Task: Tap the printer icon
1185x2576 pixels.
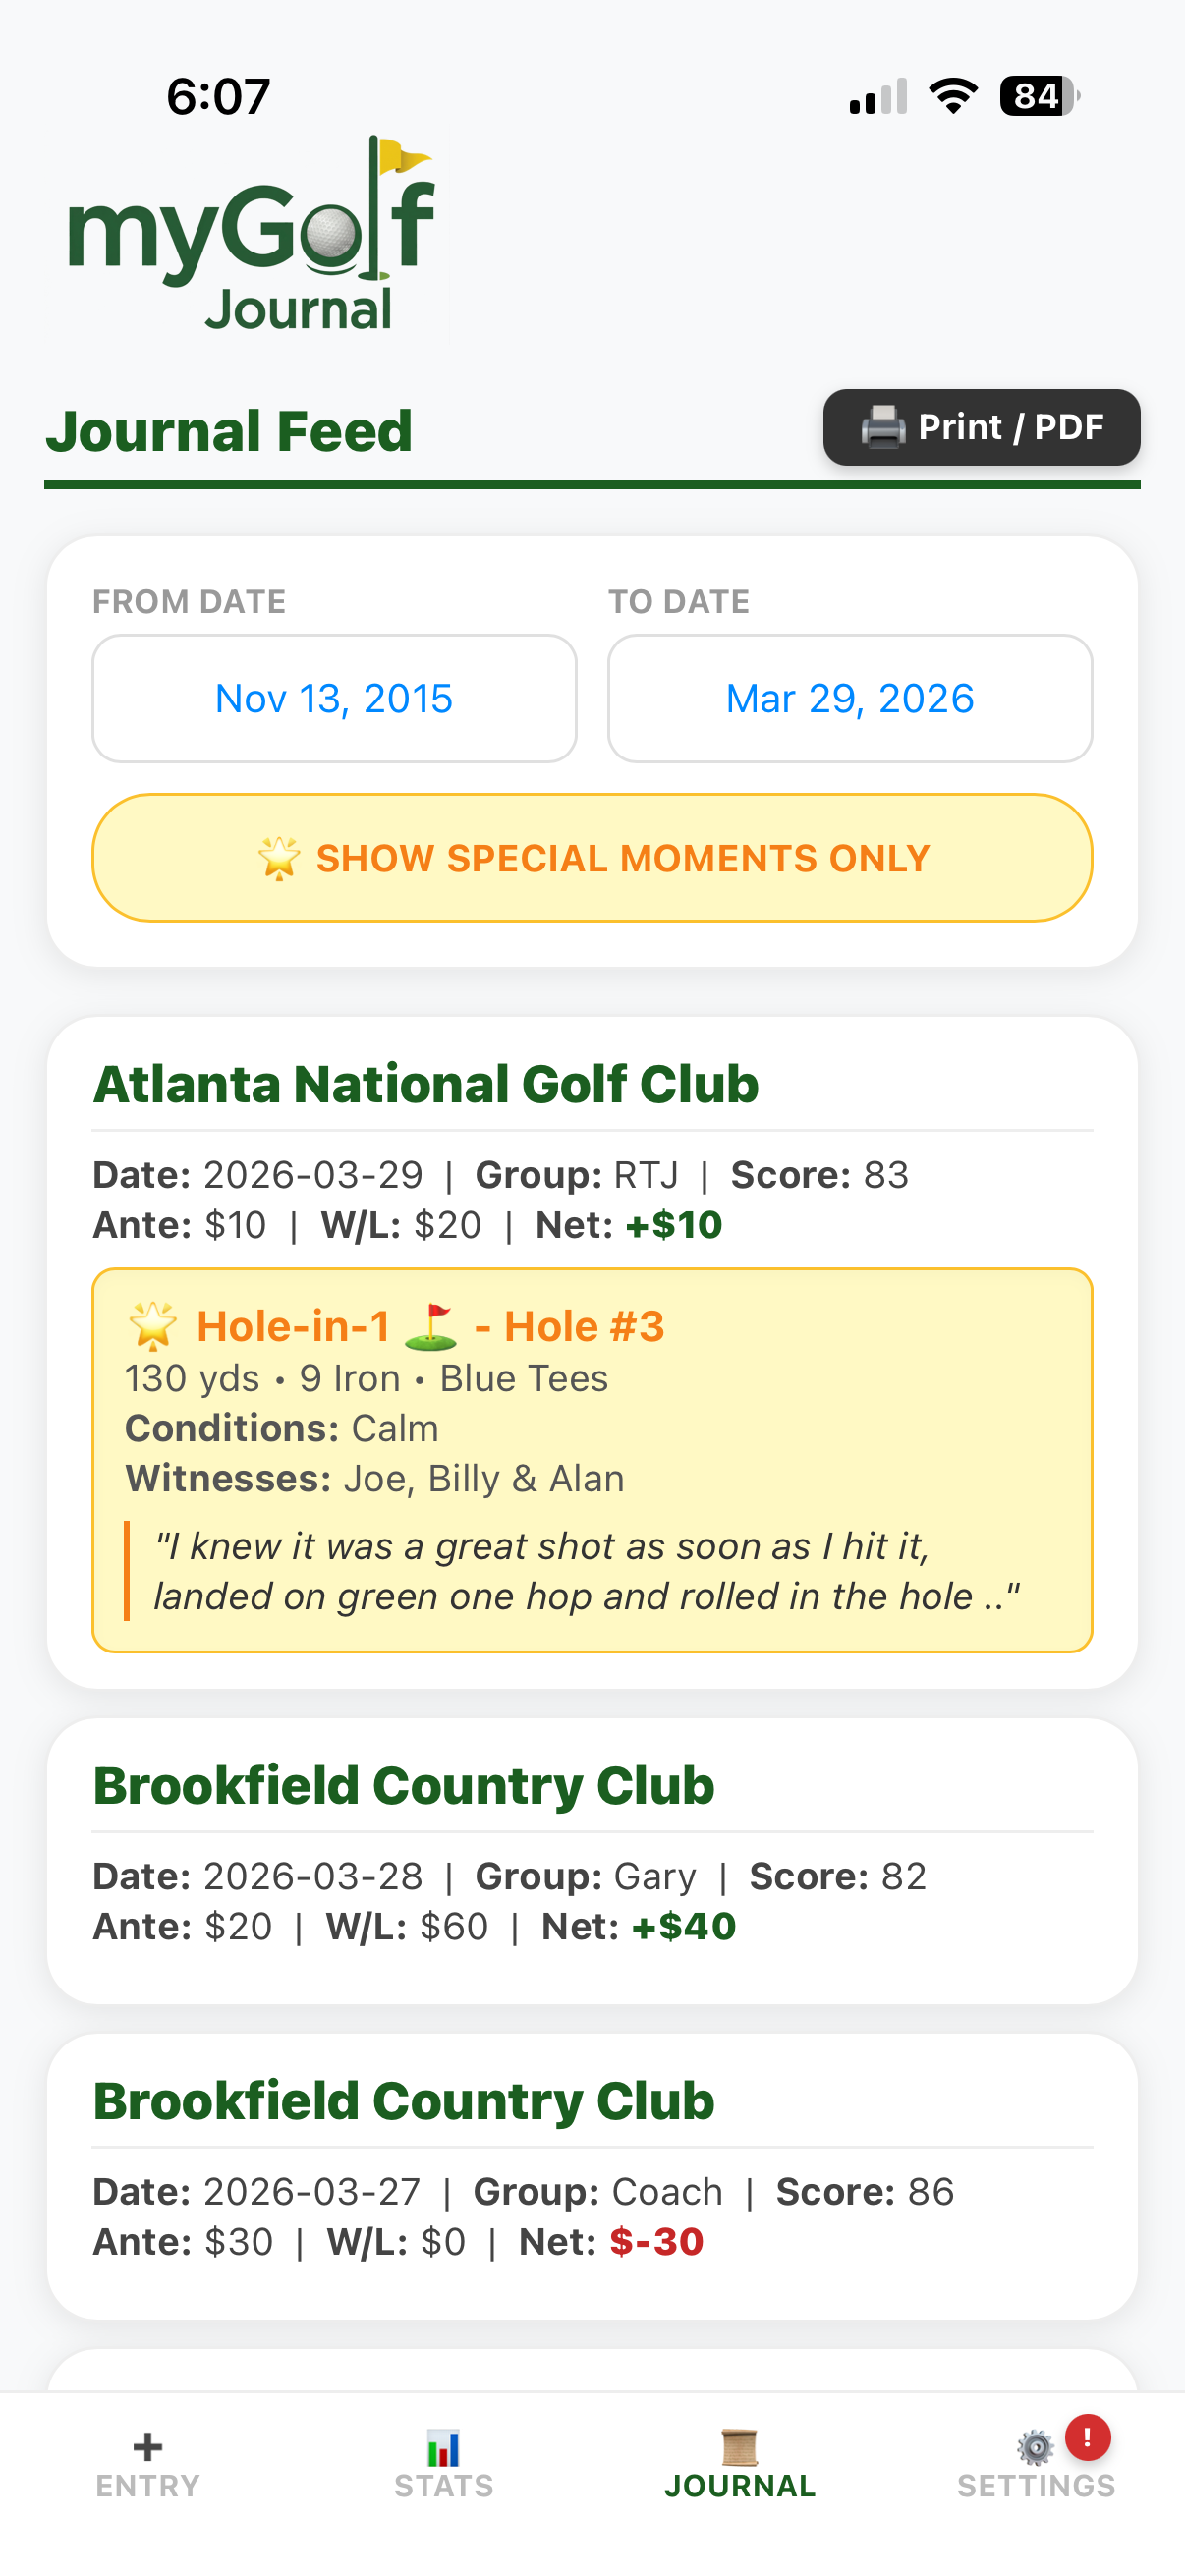Action: tap(882, 428)
